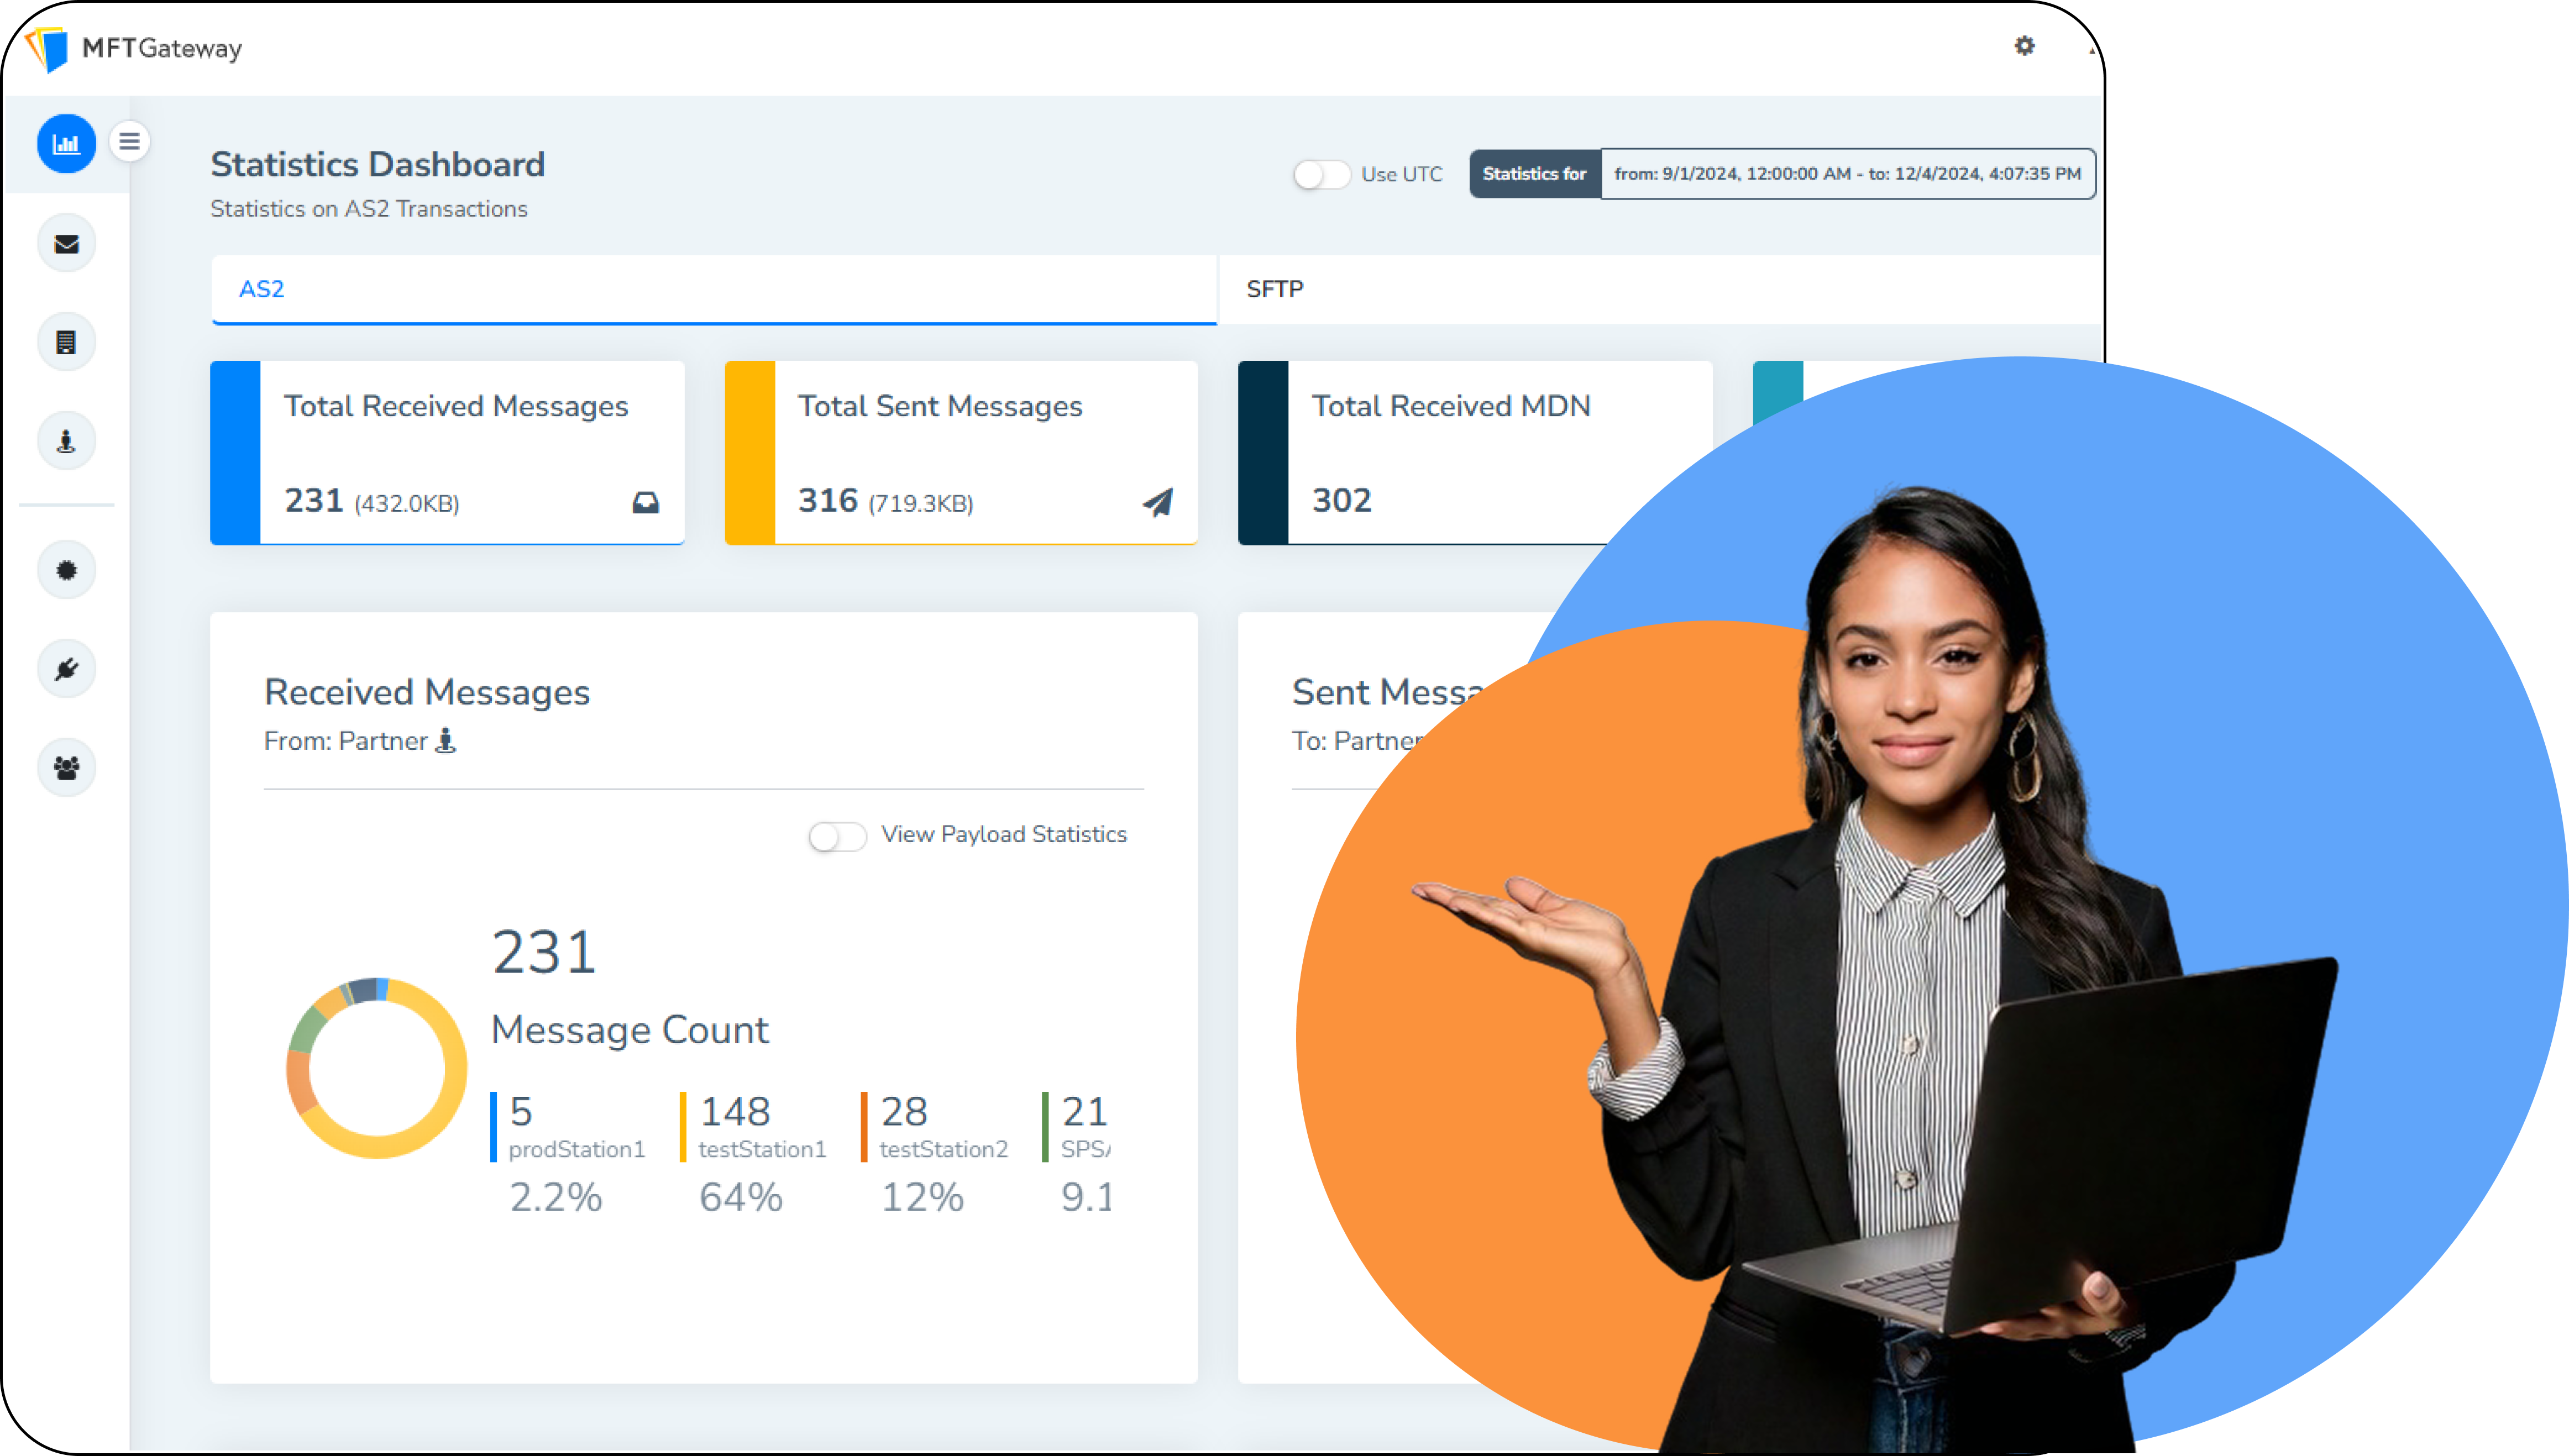Viewport: 2569px width, 1456px height.
Task: Open the partners sidebar icon
Action: [66, 441]
